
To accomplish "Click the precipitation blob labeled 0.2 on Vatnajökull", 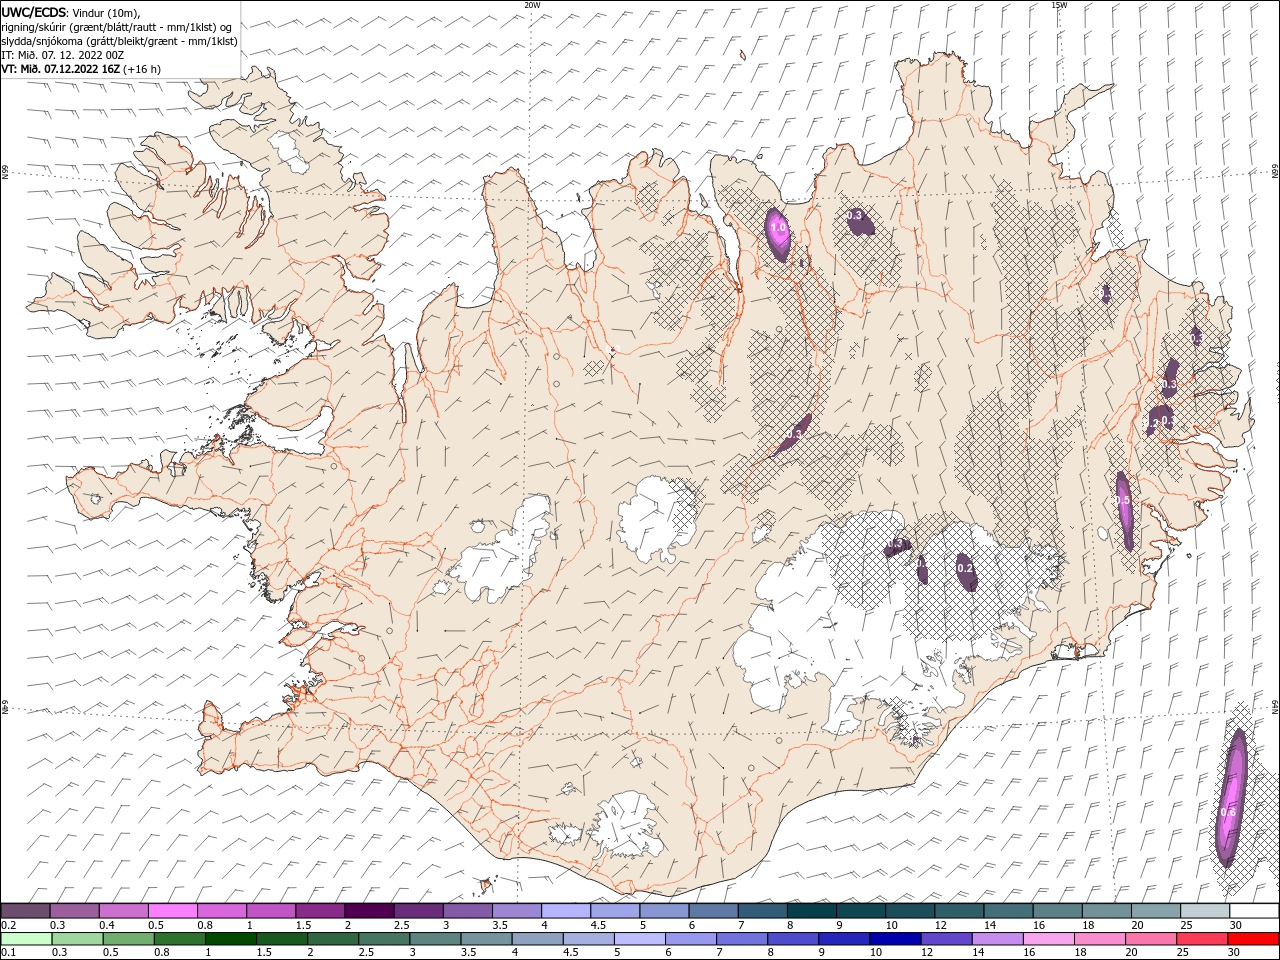I will pos(965,572).
